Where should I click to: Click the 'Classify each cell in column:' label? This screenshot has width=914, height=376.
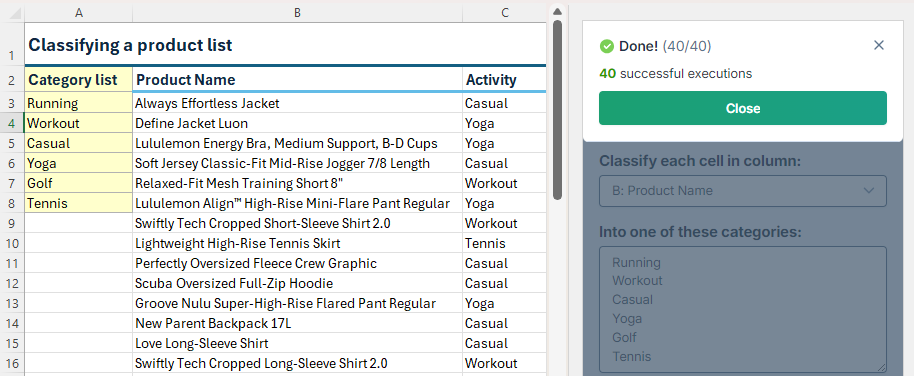700,161
